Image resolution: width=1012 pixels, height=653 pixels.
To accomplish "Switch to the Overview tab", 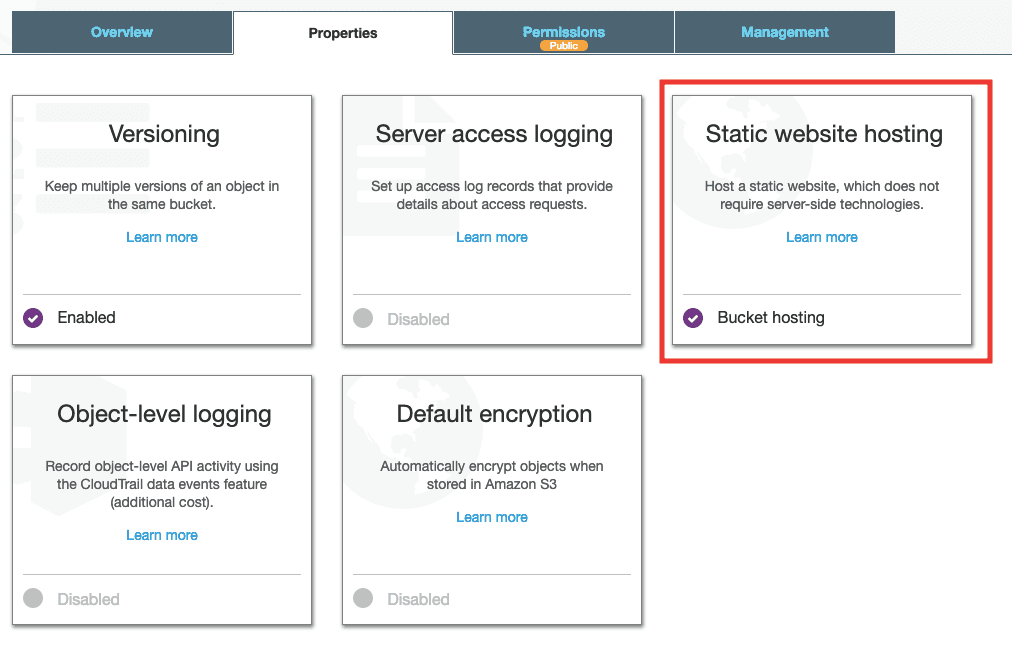I will pos(122,32).
